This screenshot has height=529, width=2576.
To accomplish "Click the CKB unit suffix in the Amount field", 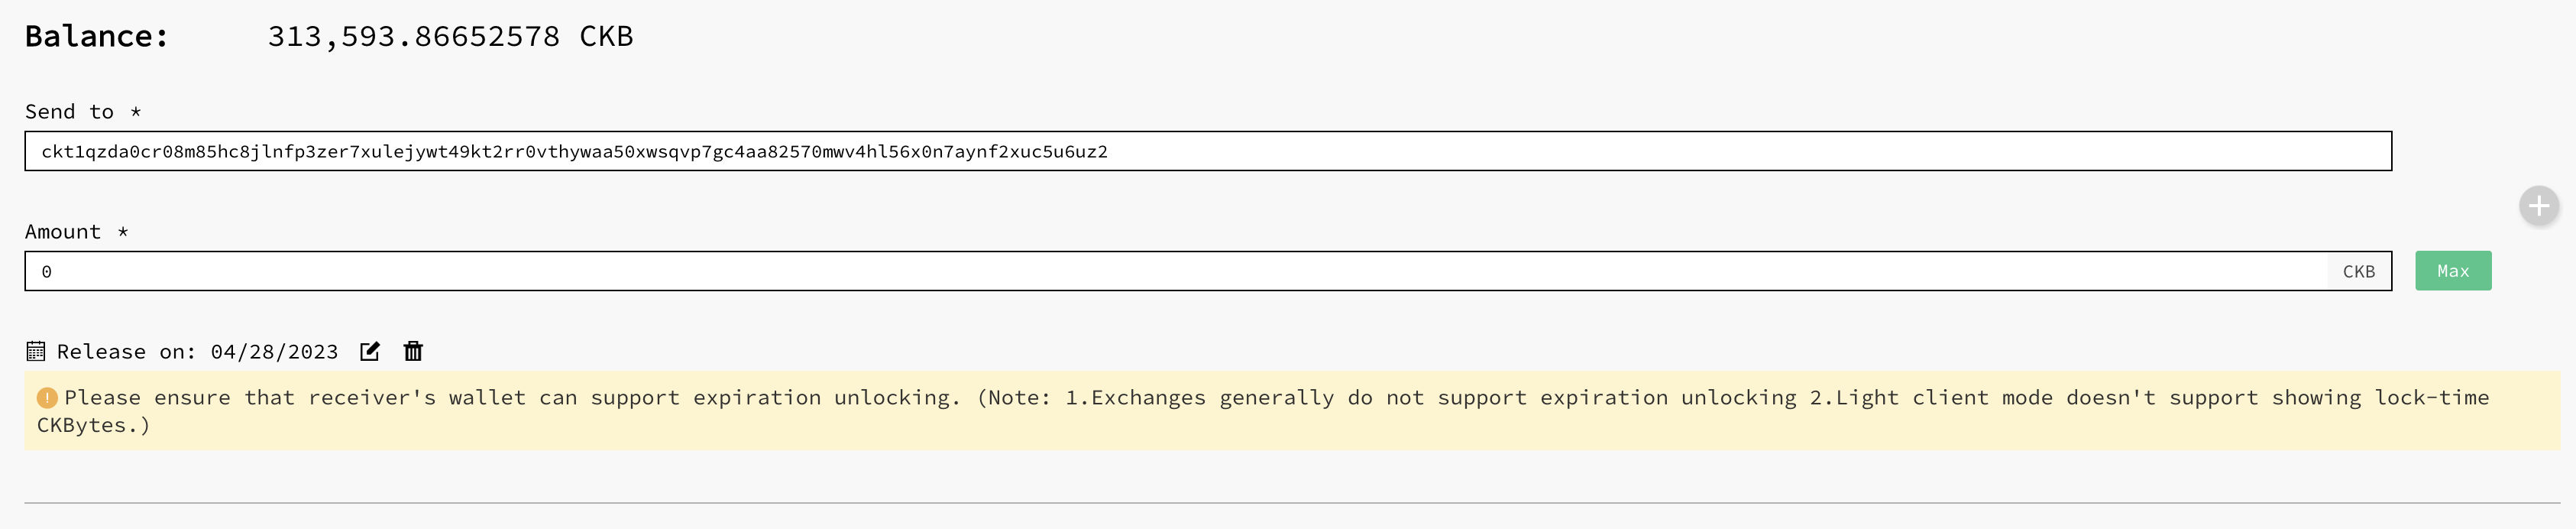I will pos(2359,271).
